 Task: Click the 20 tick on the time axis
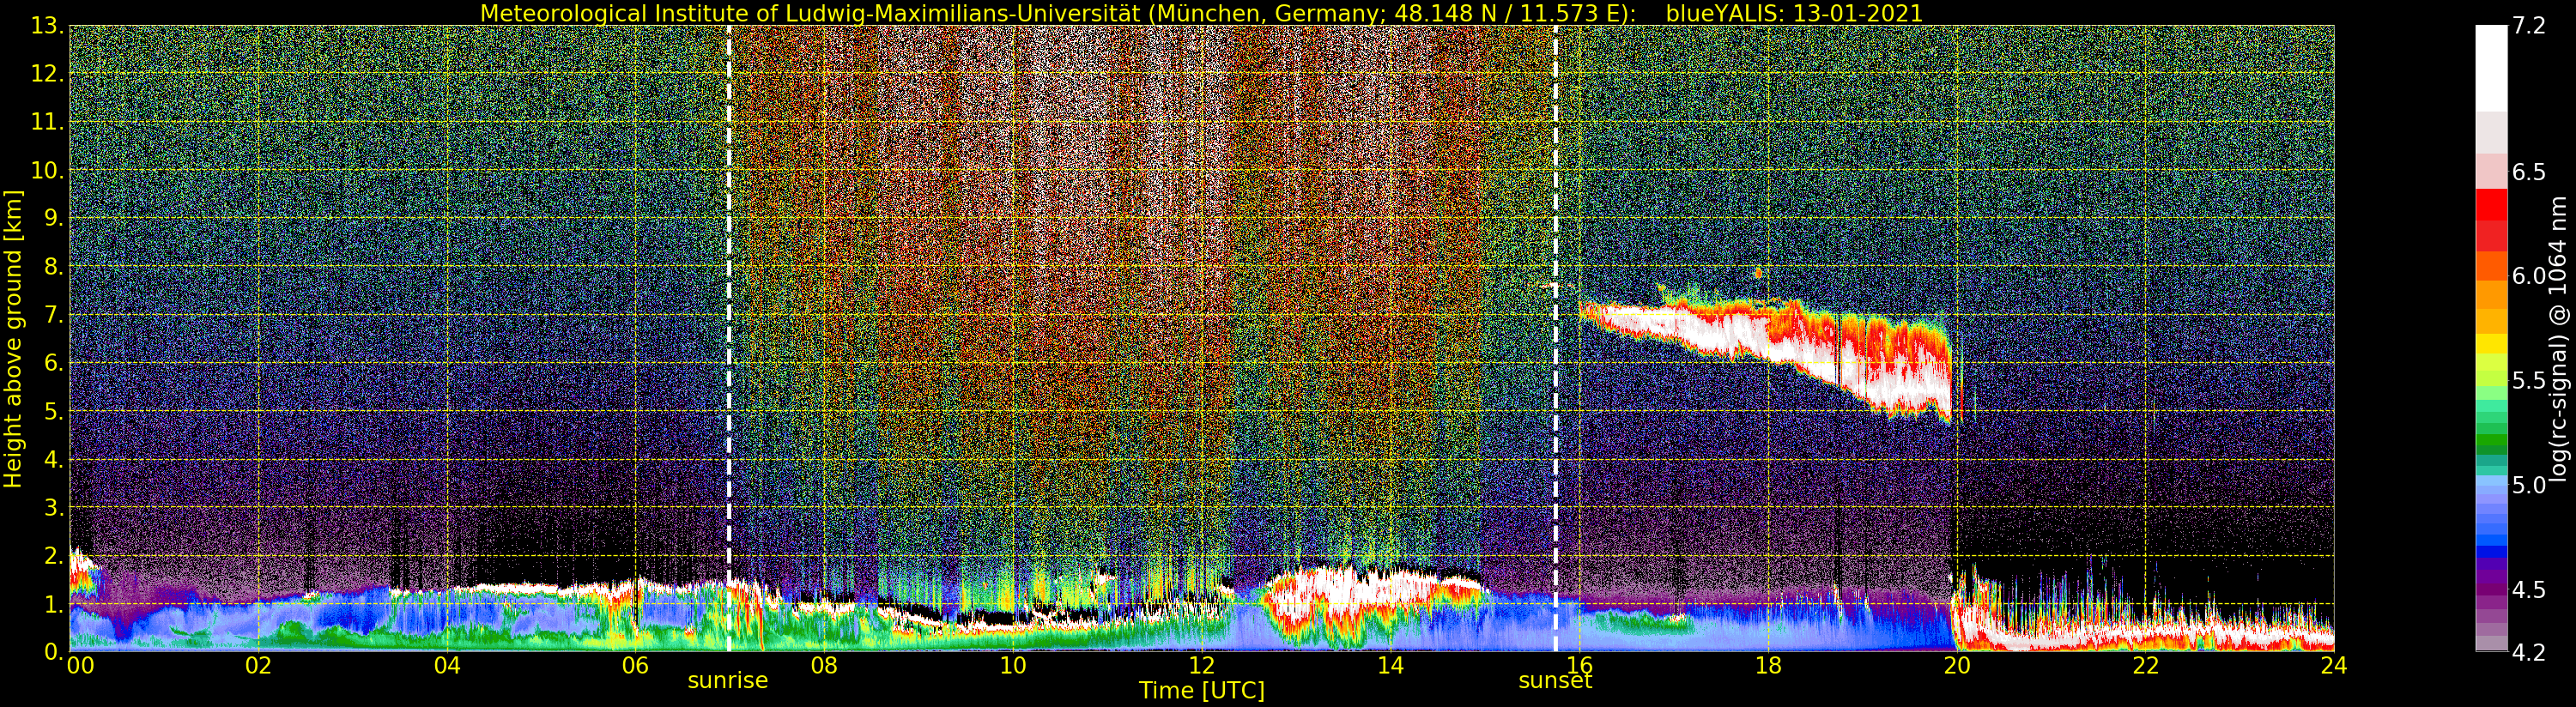click(x=1957, y=666)
